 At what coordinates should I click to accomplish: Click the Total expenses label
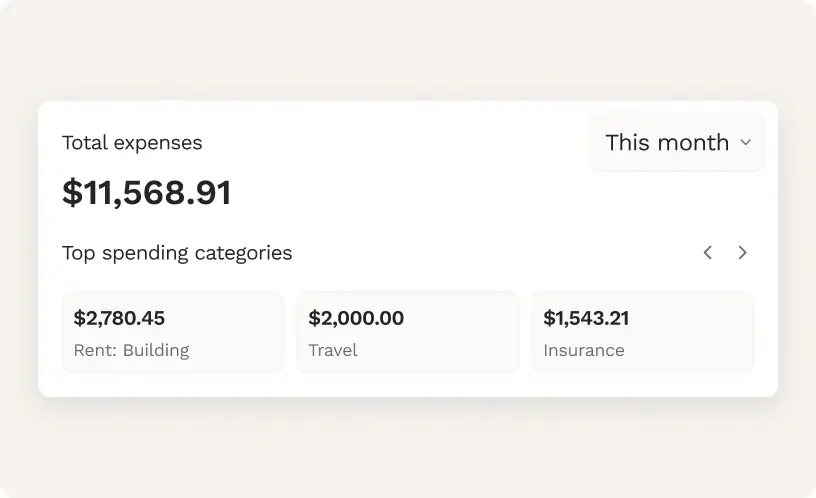pos(132,143)
